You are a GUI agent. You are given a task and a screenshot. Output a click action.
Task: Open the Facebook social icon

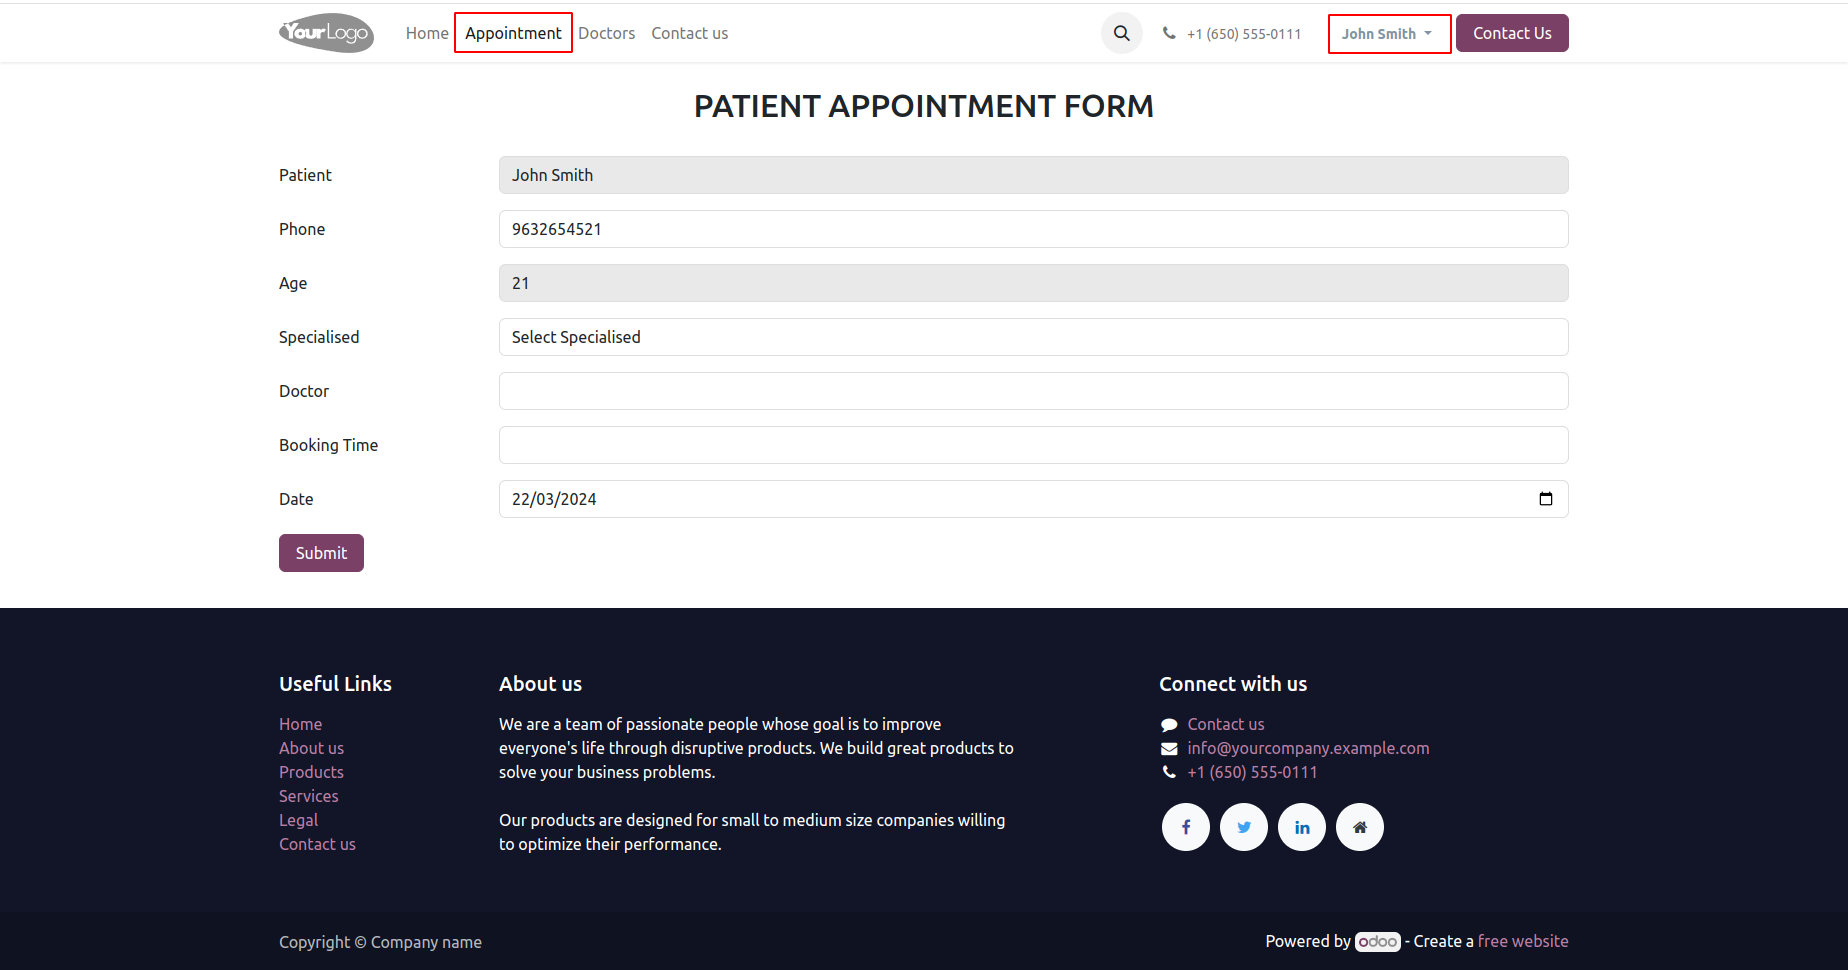pyautogui.click(x=1186, y=827)
